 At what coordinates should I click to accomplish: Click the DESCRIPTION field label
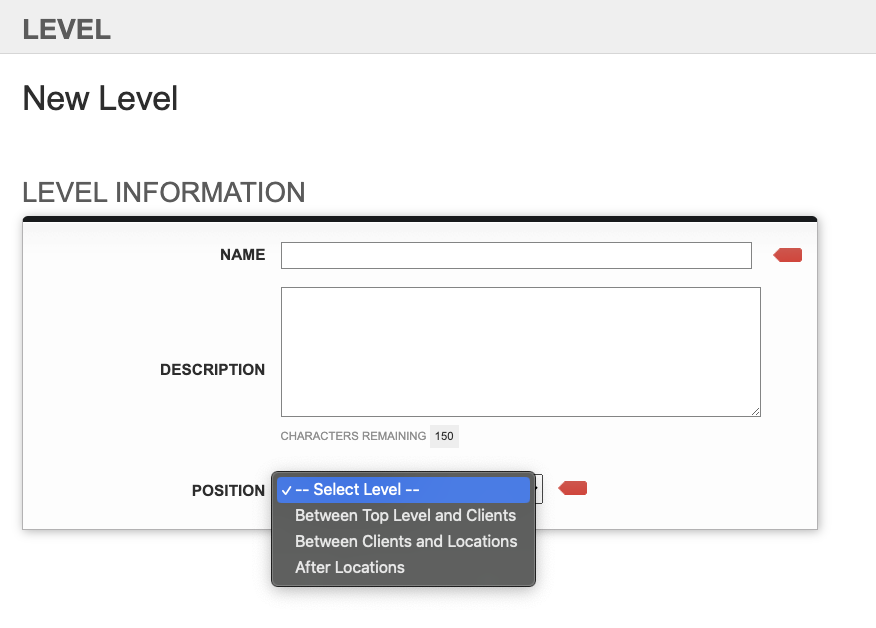pos(212,370)
